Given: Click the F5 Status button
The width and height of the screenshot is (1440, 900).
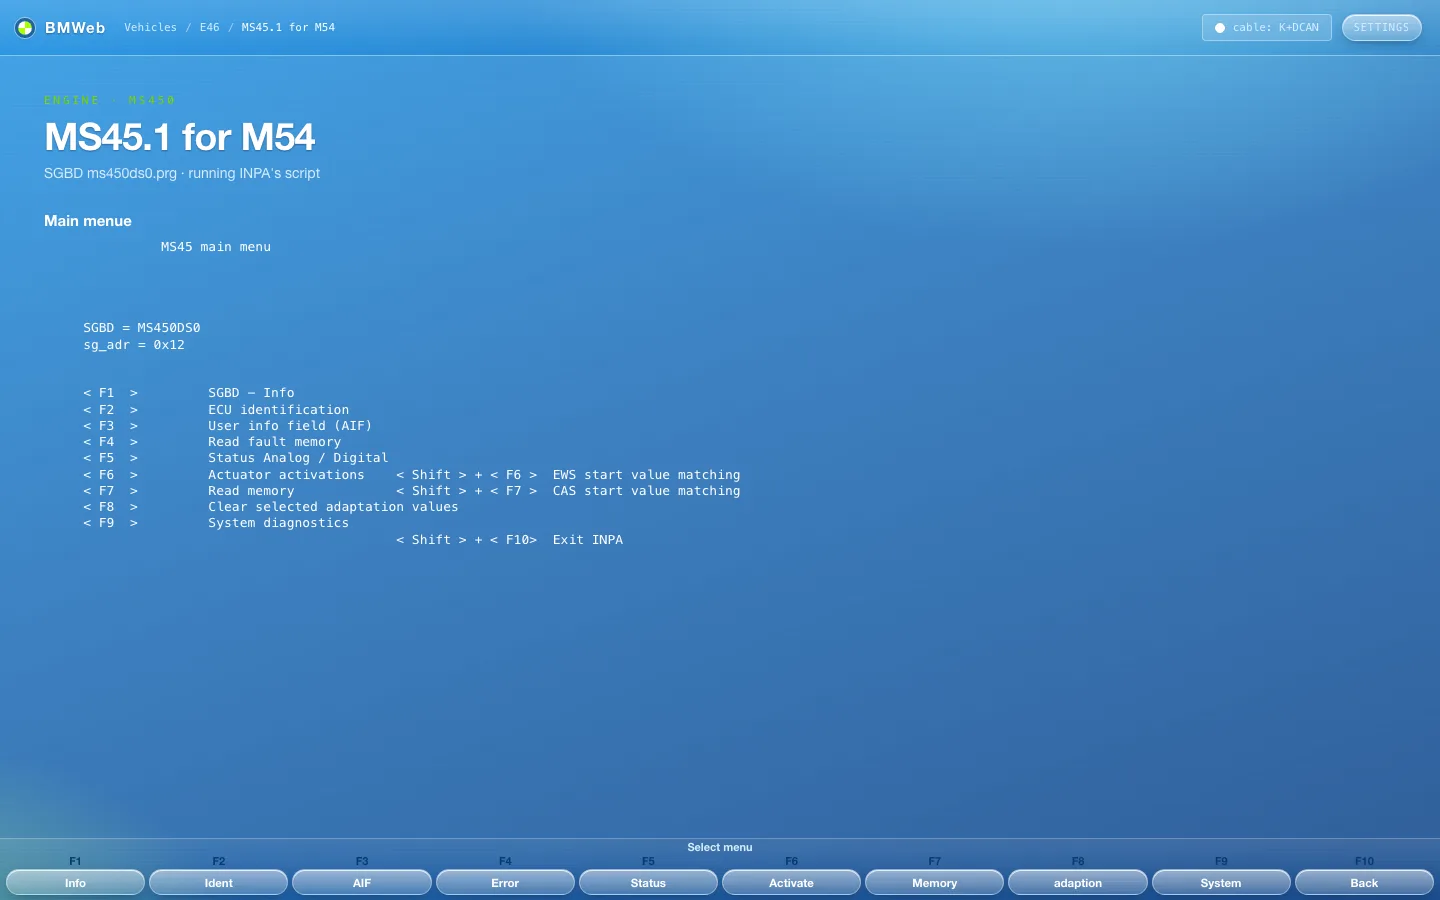Looking at the screenshot, I should [x=648, y=882].
